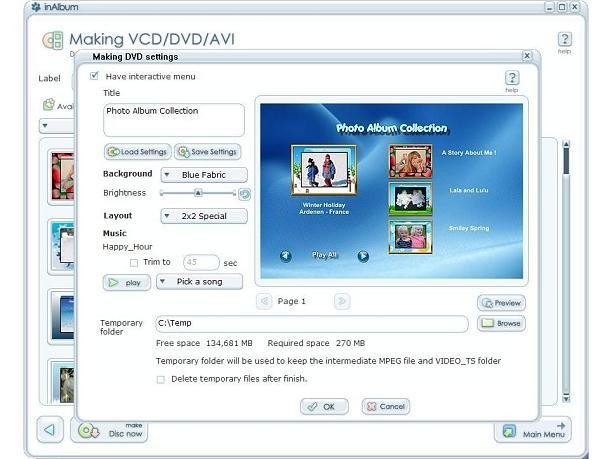612x459 pixels.
Task: Click Load Settings button
Action: 137,152
